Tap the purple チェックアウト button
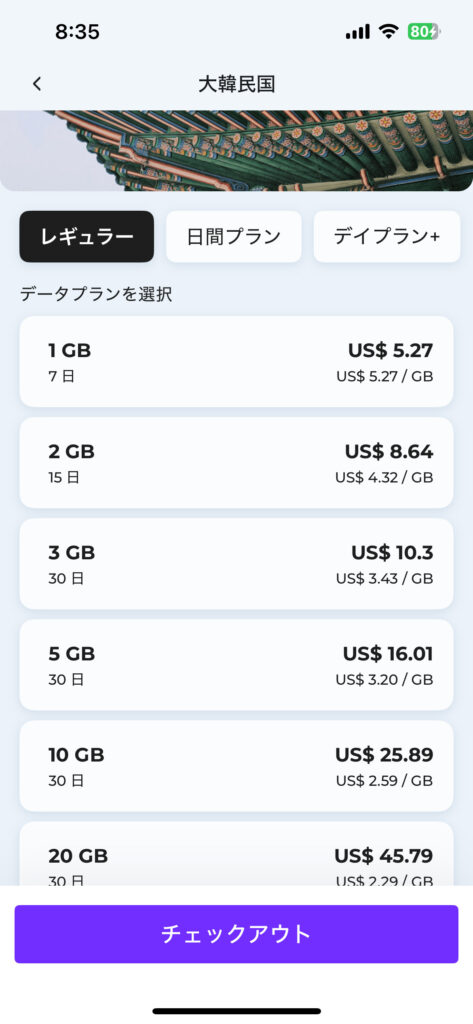Viewport: 473px width, 1024px height. click(x=236, y=934)
